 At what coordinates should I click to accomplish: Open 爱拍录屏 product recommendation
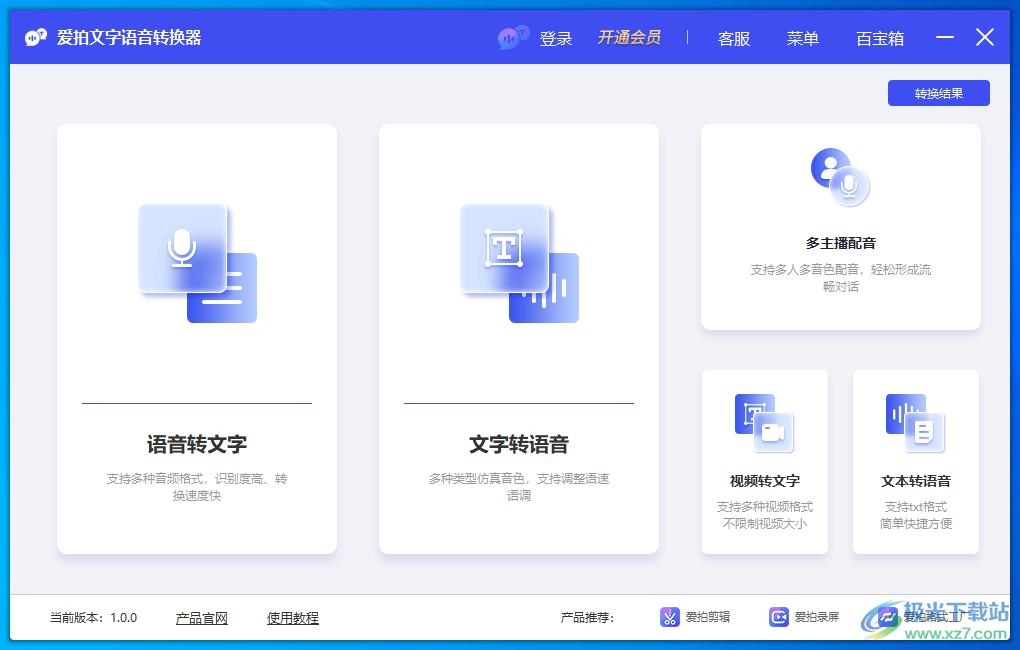[x=817, y=617]
